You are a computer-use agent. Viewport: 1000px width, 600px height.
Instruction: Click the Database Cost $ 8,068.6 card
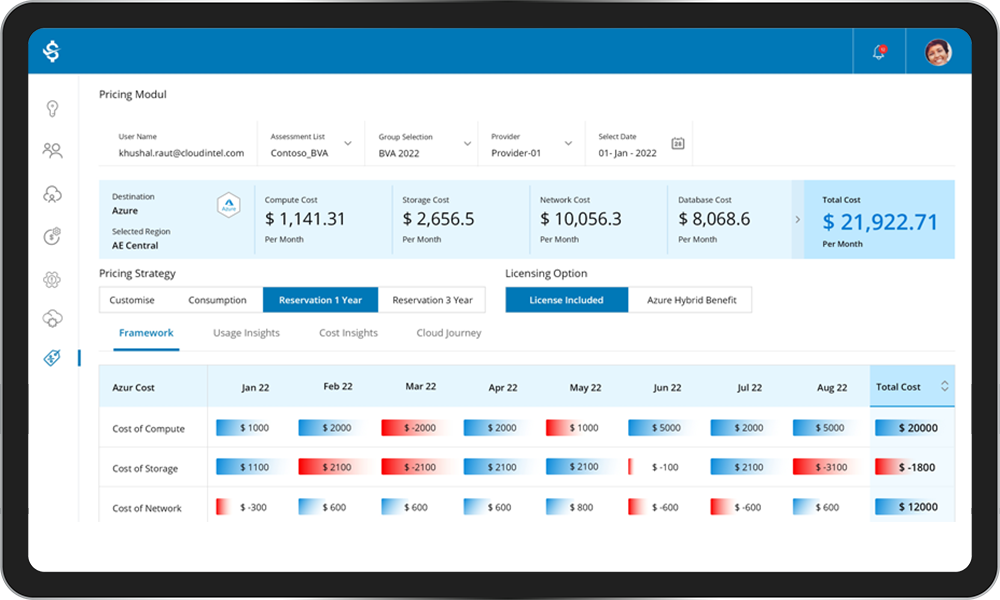tap(729, 219)
